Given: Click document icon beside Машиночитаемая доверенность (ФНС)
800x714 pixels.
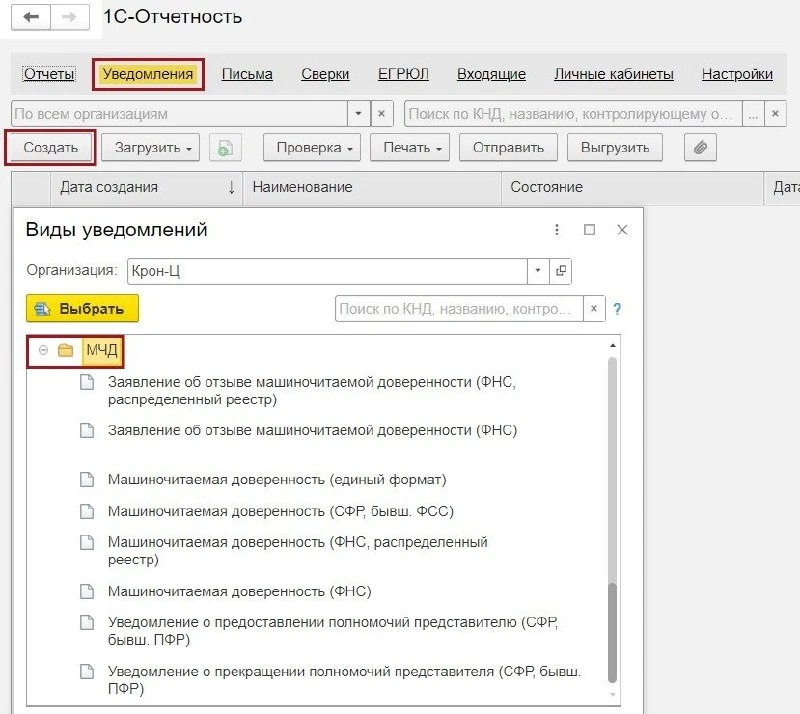Looking at the screenshot, I should pos(87,591).
